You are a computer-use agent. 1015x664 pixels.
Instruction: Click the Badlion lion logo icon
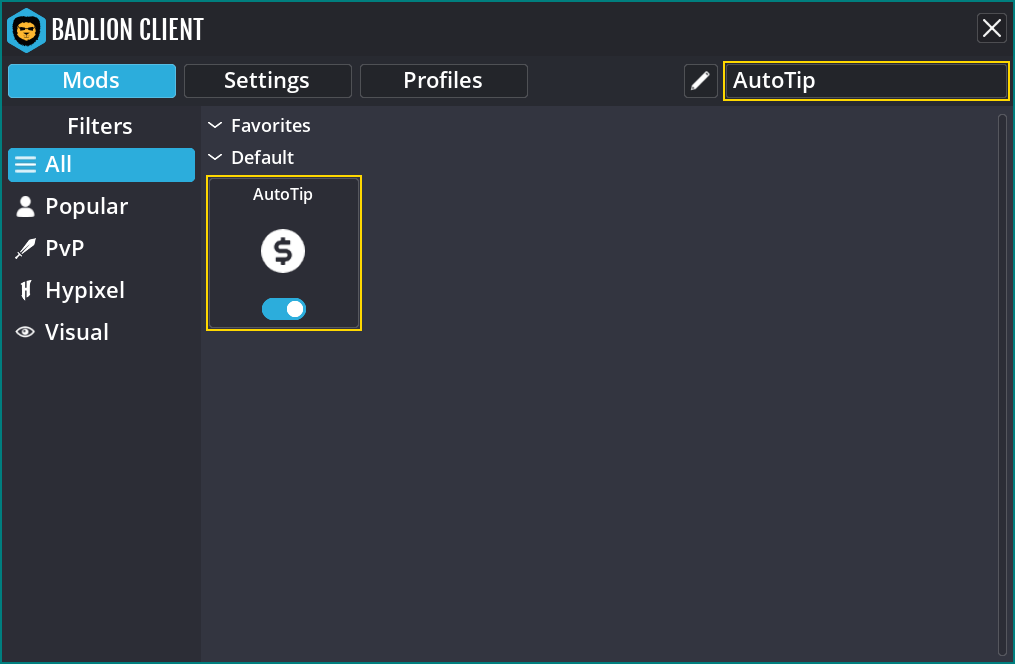(26, 30)
